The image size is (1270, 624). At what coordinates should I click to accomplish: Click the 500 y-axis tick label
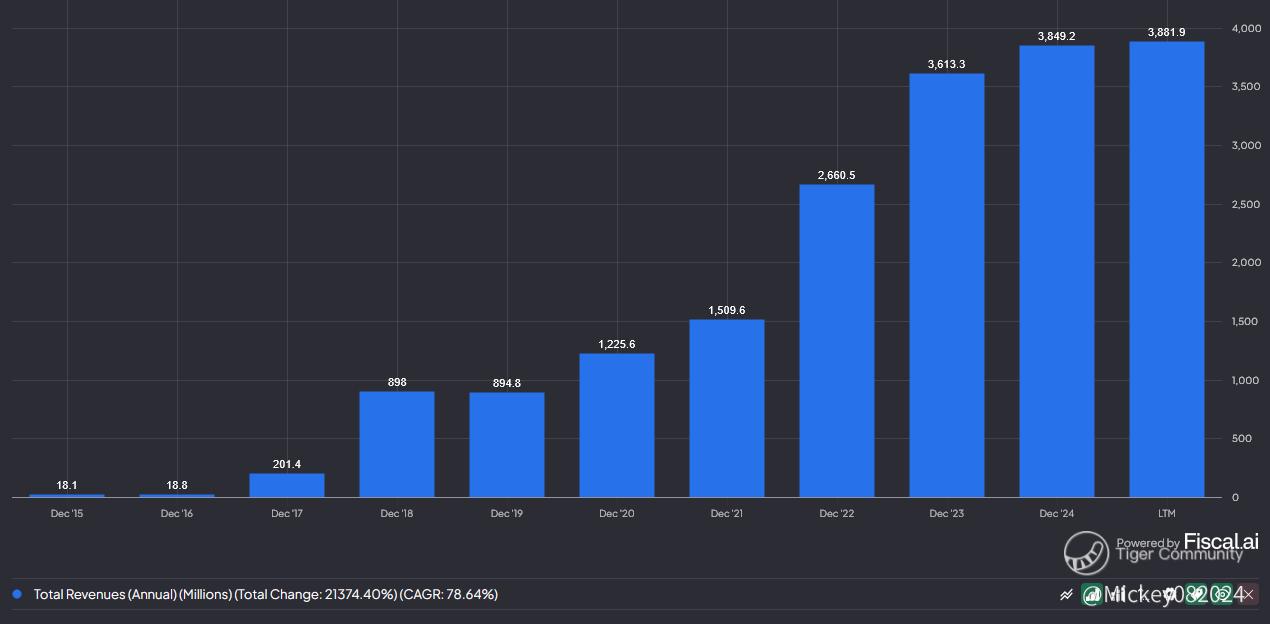point(1241,438)
